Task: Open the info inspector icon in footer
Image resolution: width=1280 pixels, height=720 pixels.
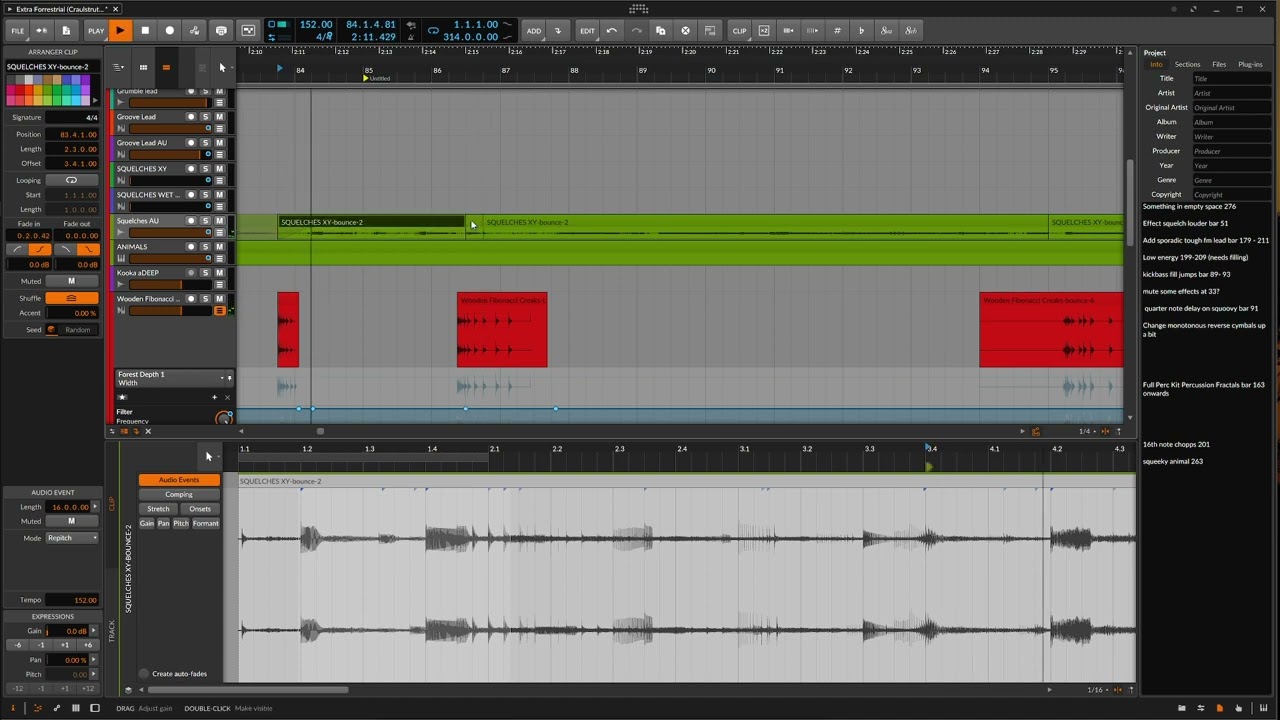Action: [13, 708]
